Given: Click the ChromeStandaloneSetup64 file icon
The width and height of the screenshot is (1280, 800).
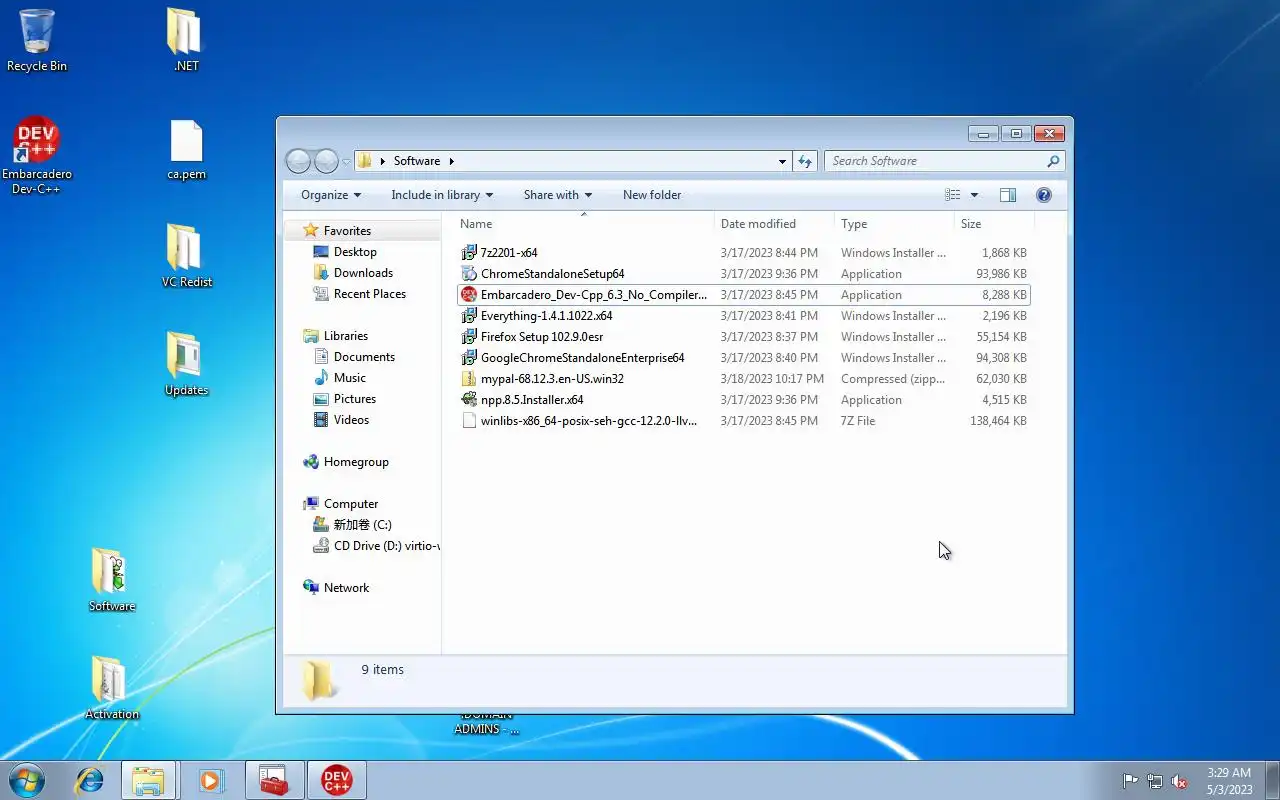Looking at the screenshot, I should point(469,274).
